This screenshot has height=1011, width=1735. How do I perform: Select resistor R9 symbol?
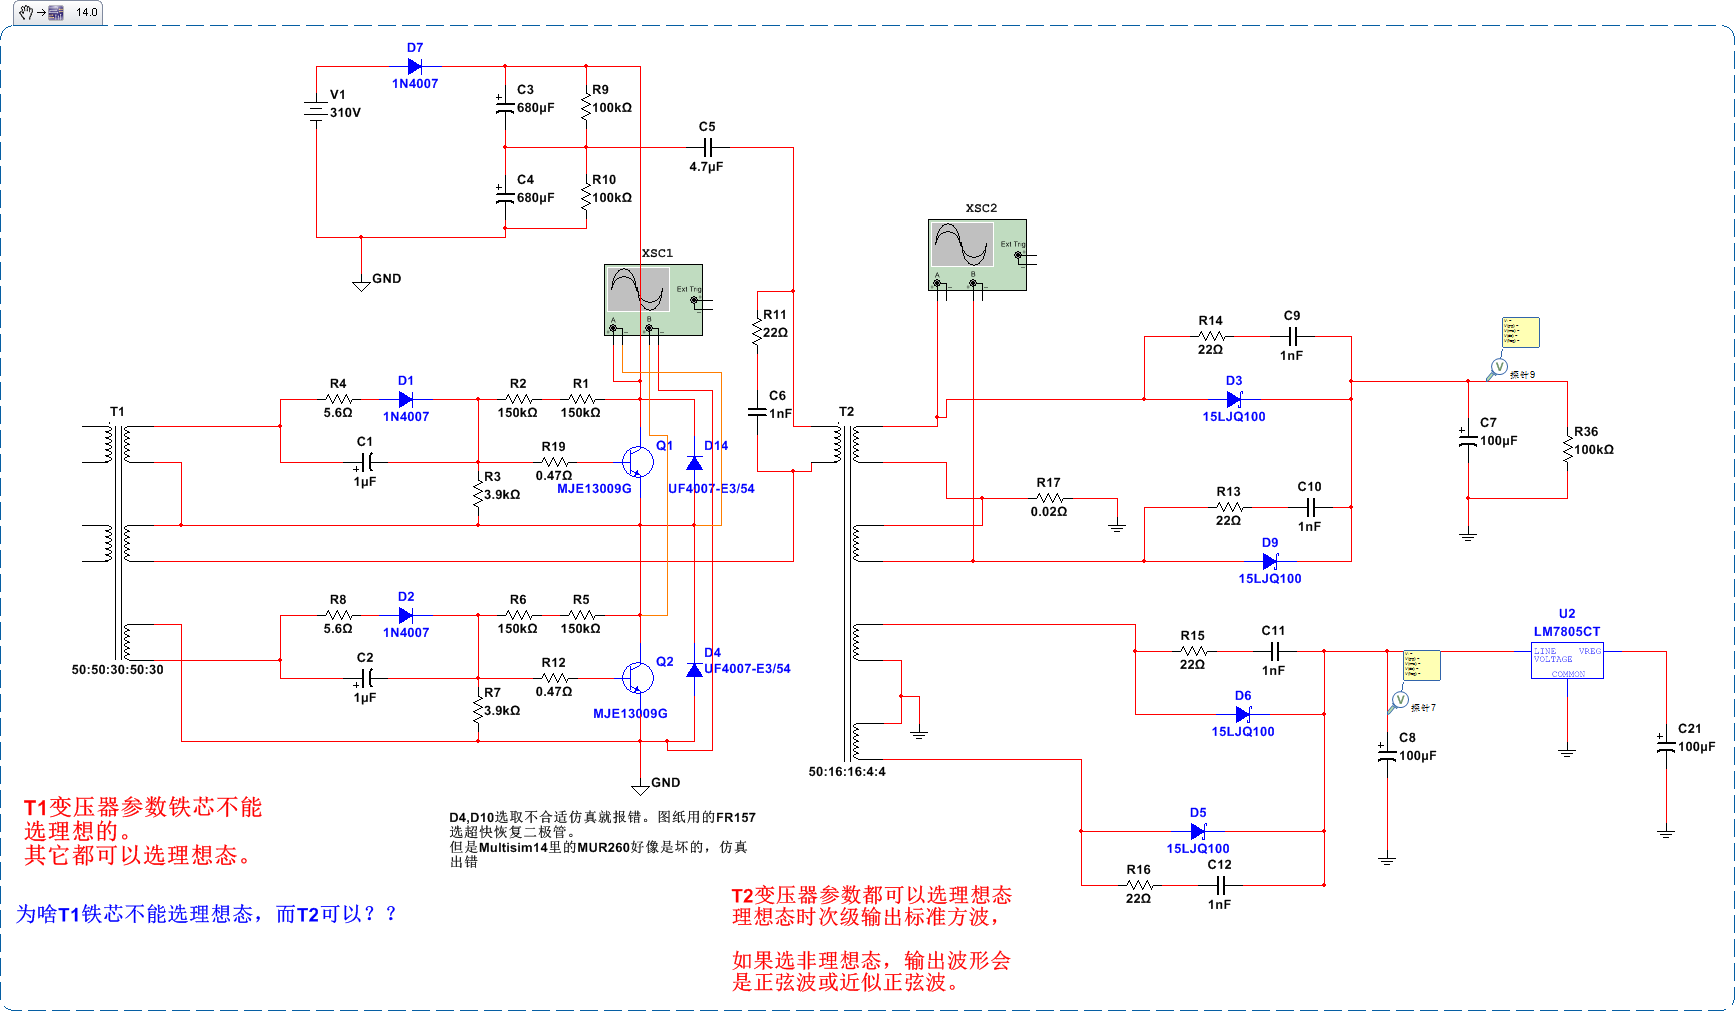[586, 107]
